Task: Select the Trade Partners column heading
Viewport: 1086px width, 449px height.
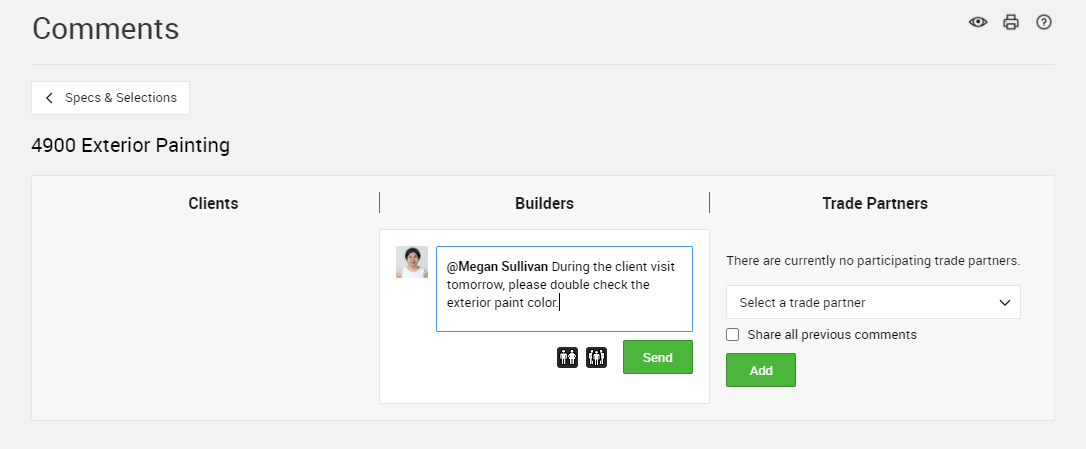Action: pos(875,203)
